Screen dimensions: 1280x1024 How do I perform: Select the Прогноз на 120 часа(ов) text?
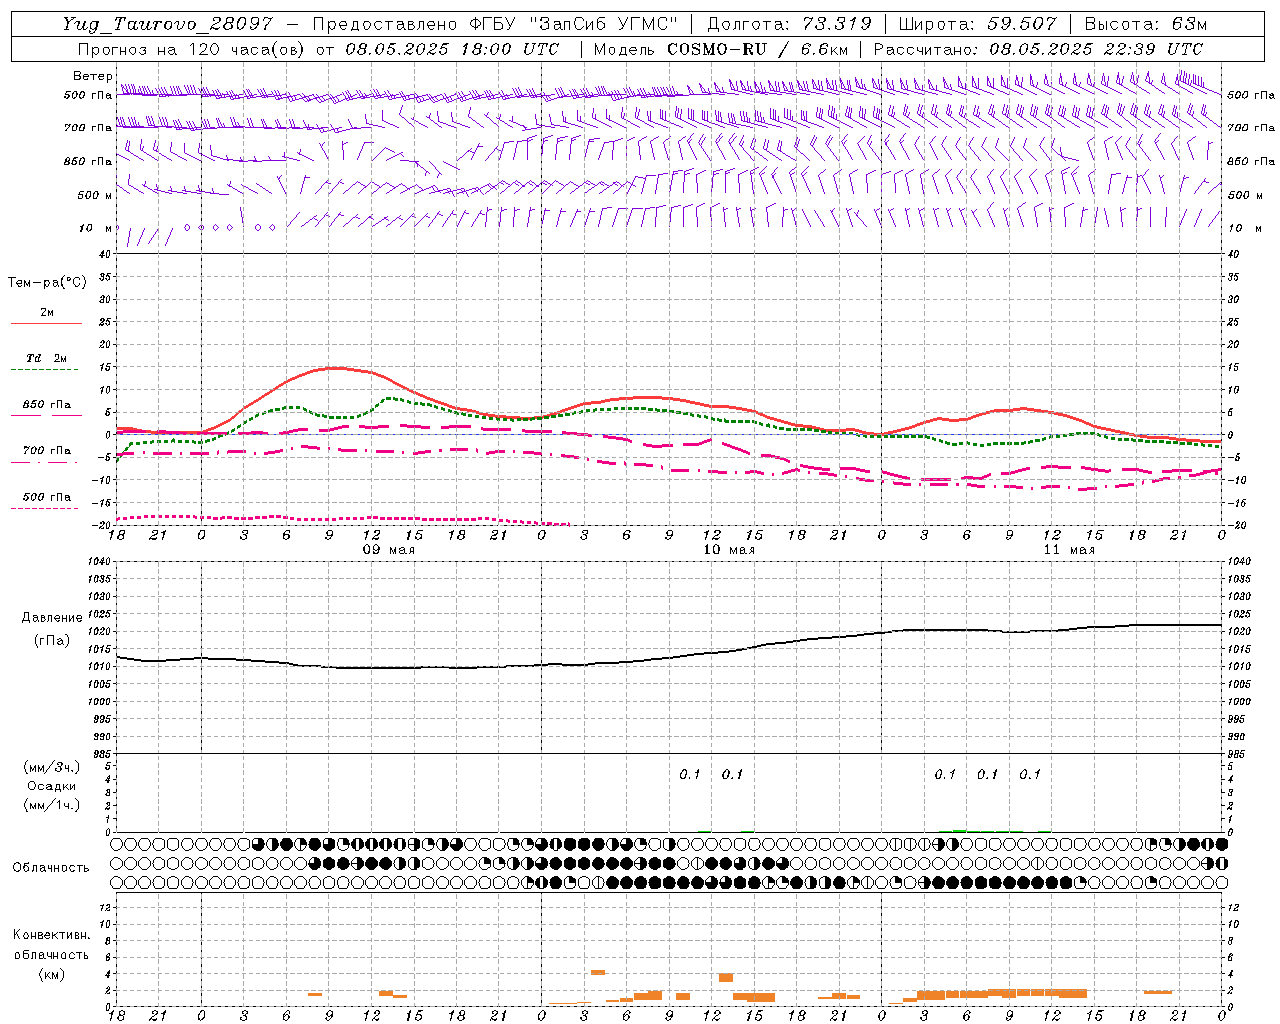[x=191, y=49]
